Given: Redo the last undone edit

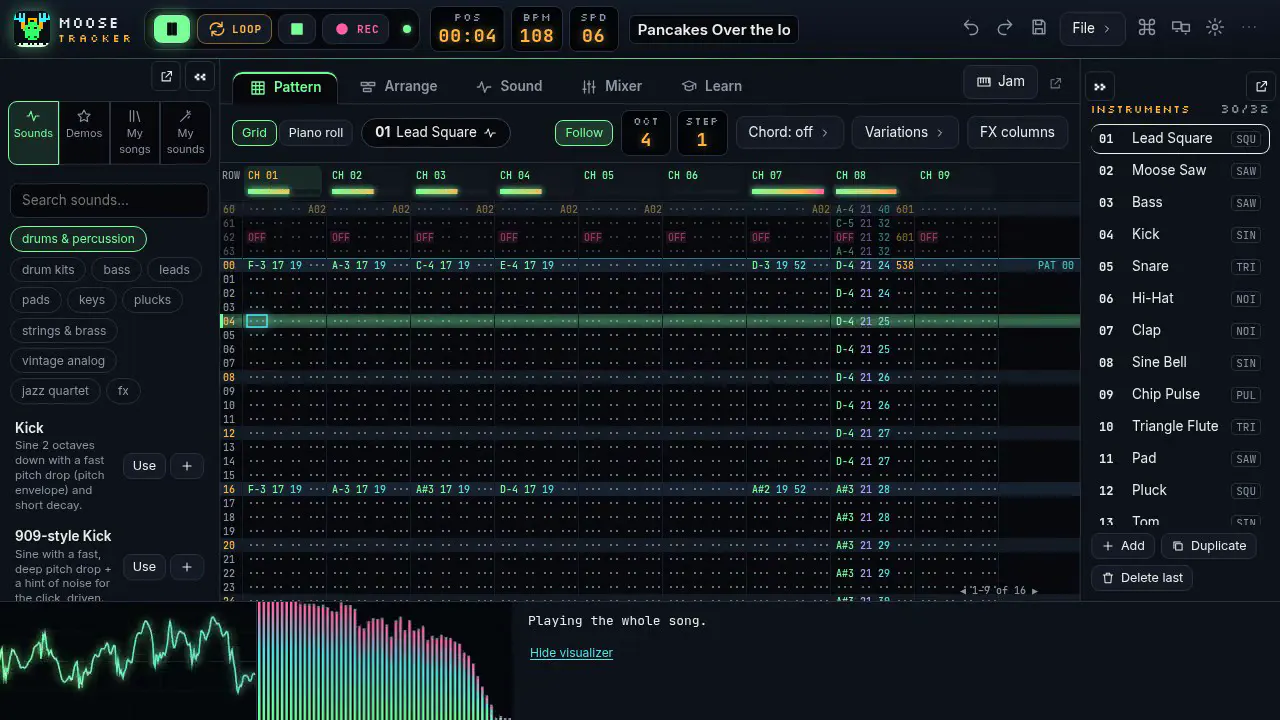Looking at the screenshot, I should pos(1005,28).
